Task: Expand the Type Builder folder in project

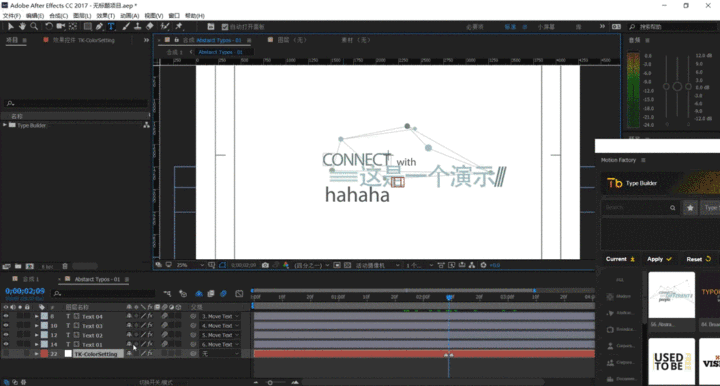Action: (x=5, y=125)
